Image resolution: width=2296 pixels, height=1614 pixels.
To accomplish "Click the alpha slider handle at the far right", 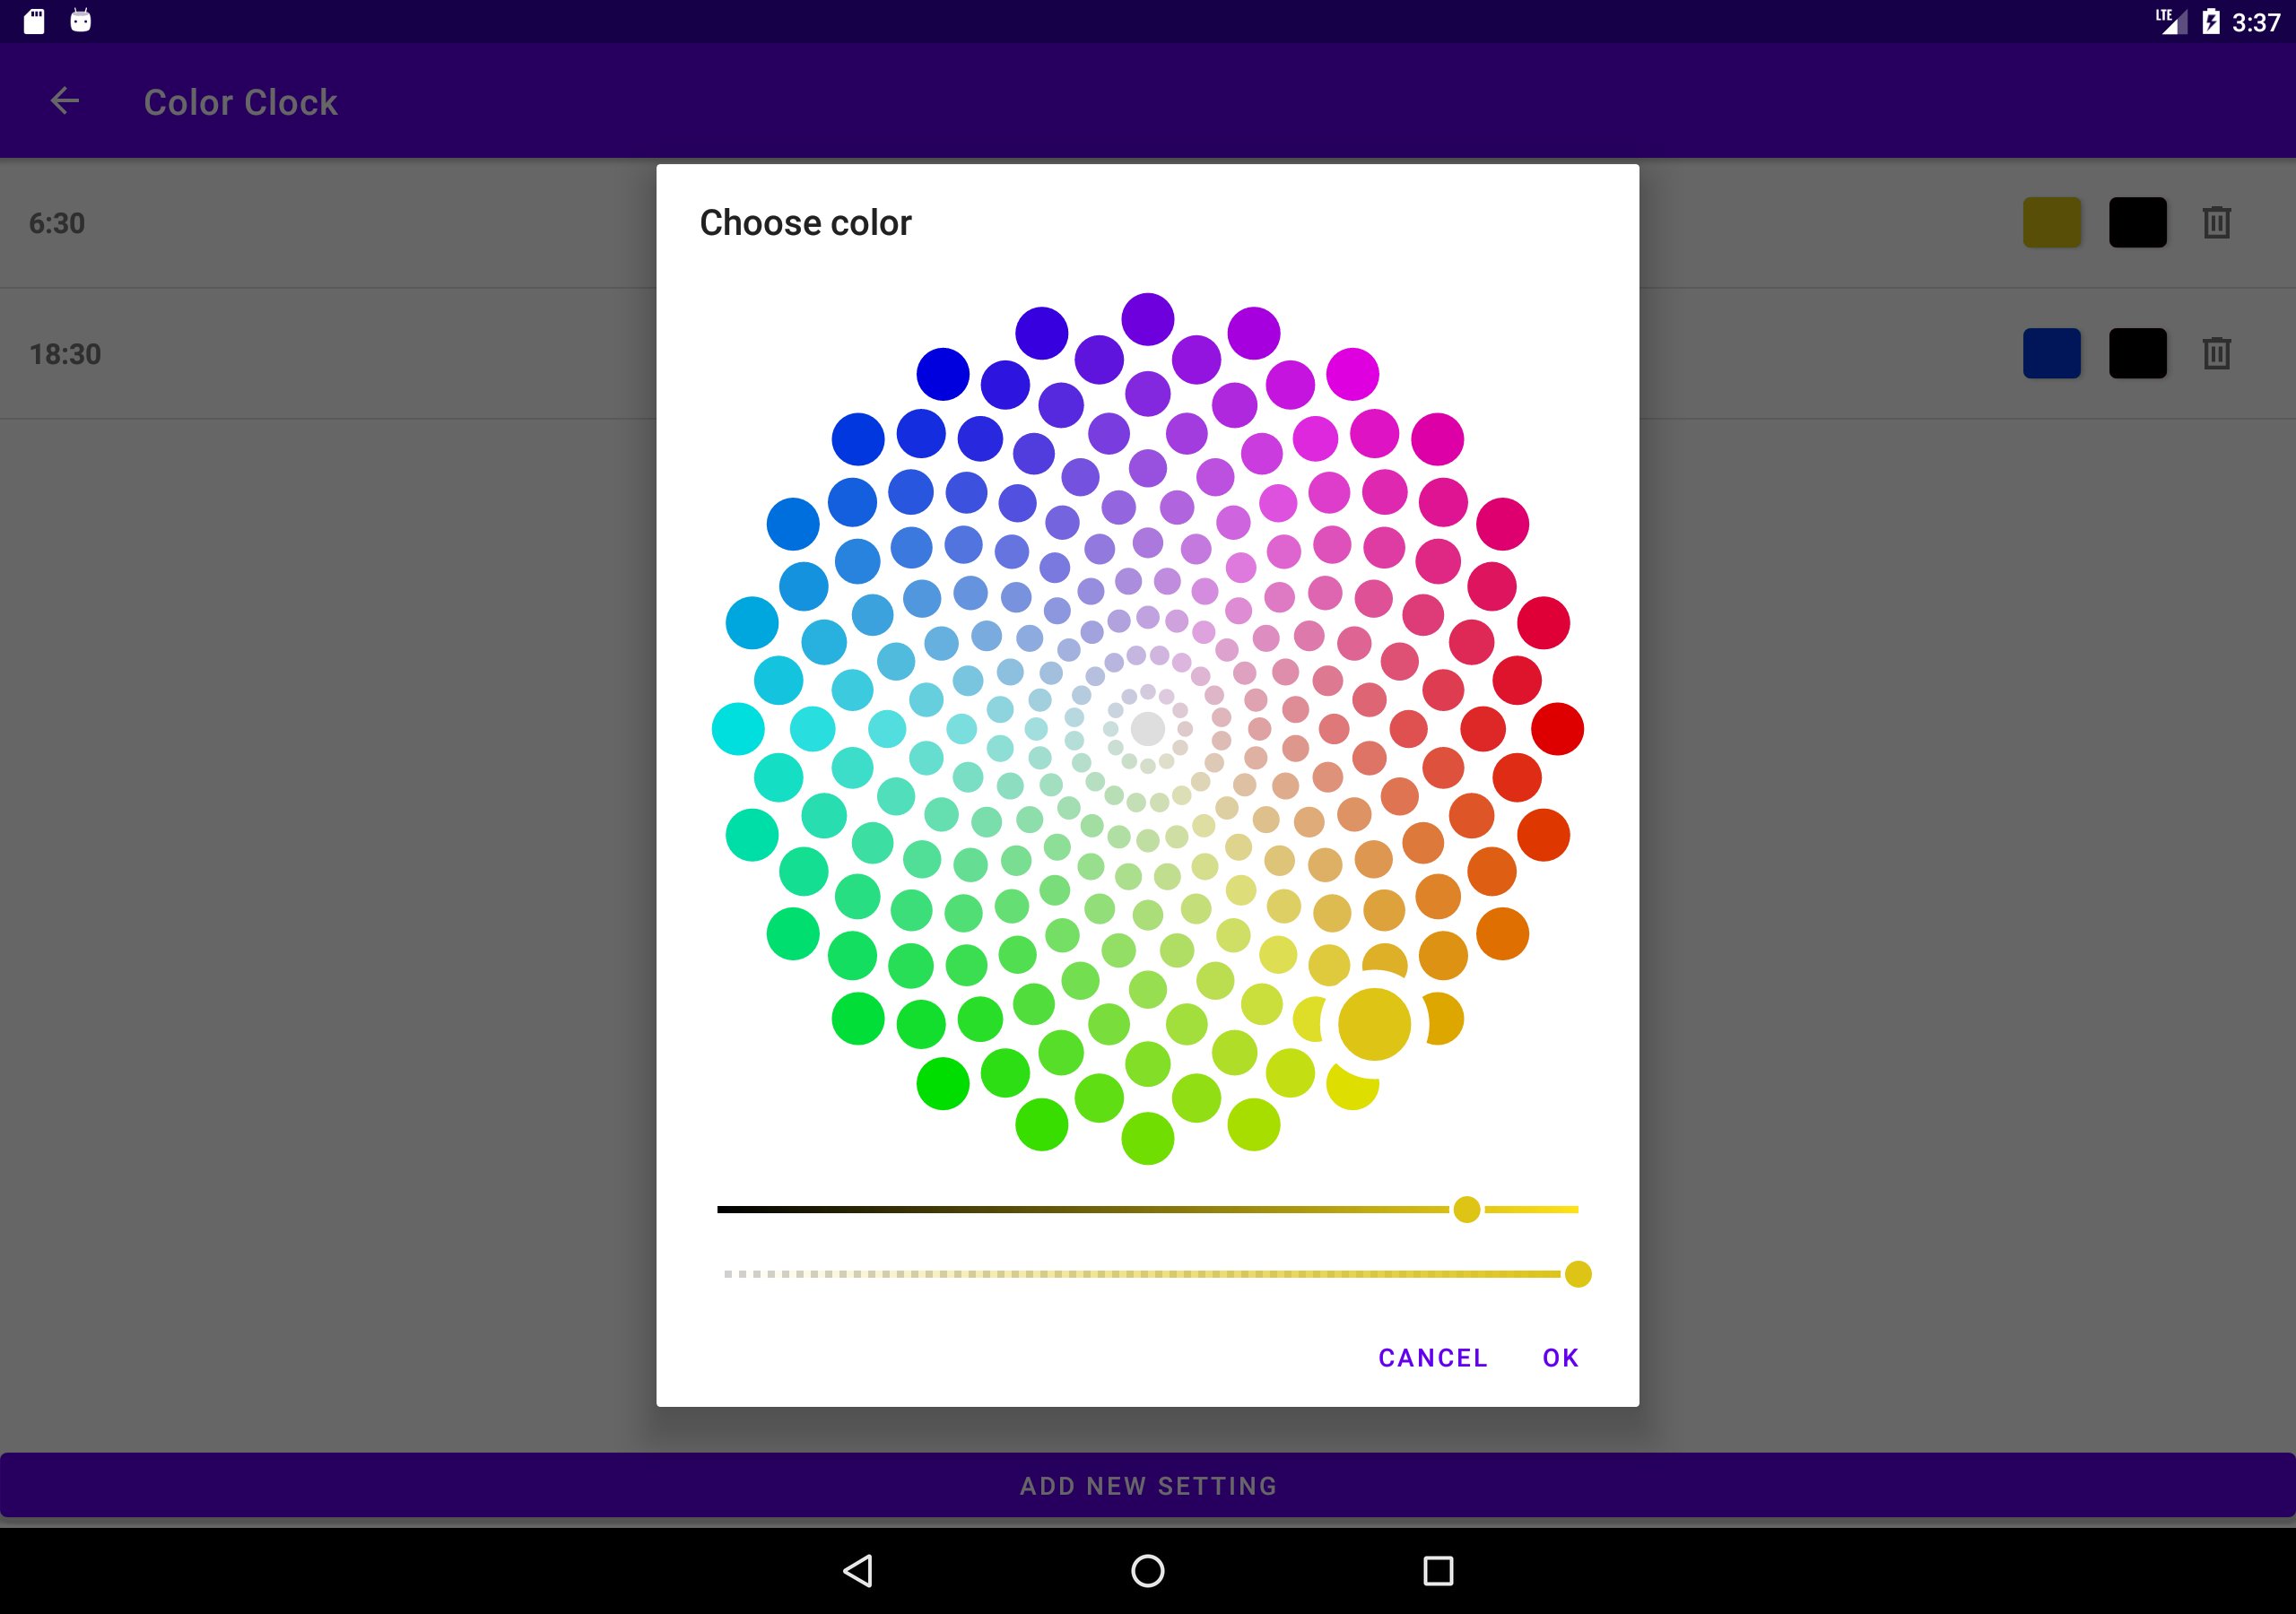I will click(x=1577, y=1274).
